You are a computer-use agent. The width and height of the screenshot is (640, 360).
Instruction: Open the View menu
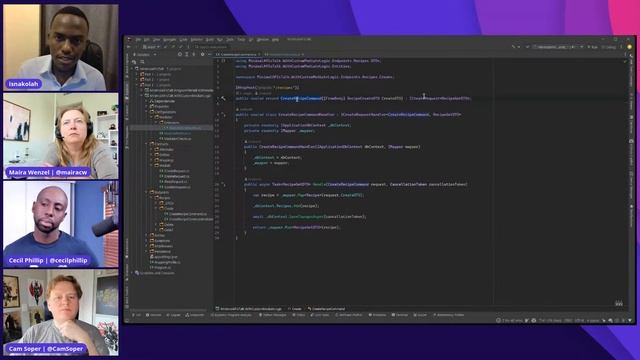[x=157, y=40]
